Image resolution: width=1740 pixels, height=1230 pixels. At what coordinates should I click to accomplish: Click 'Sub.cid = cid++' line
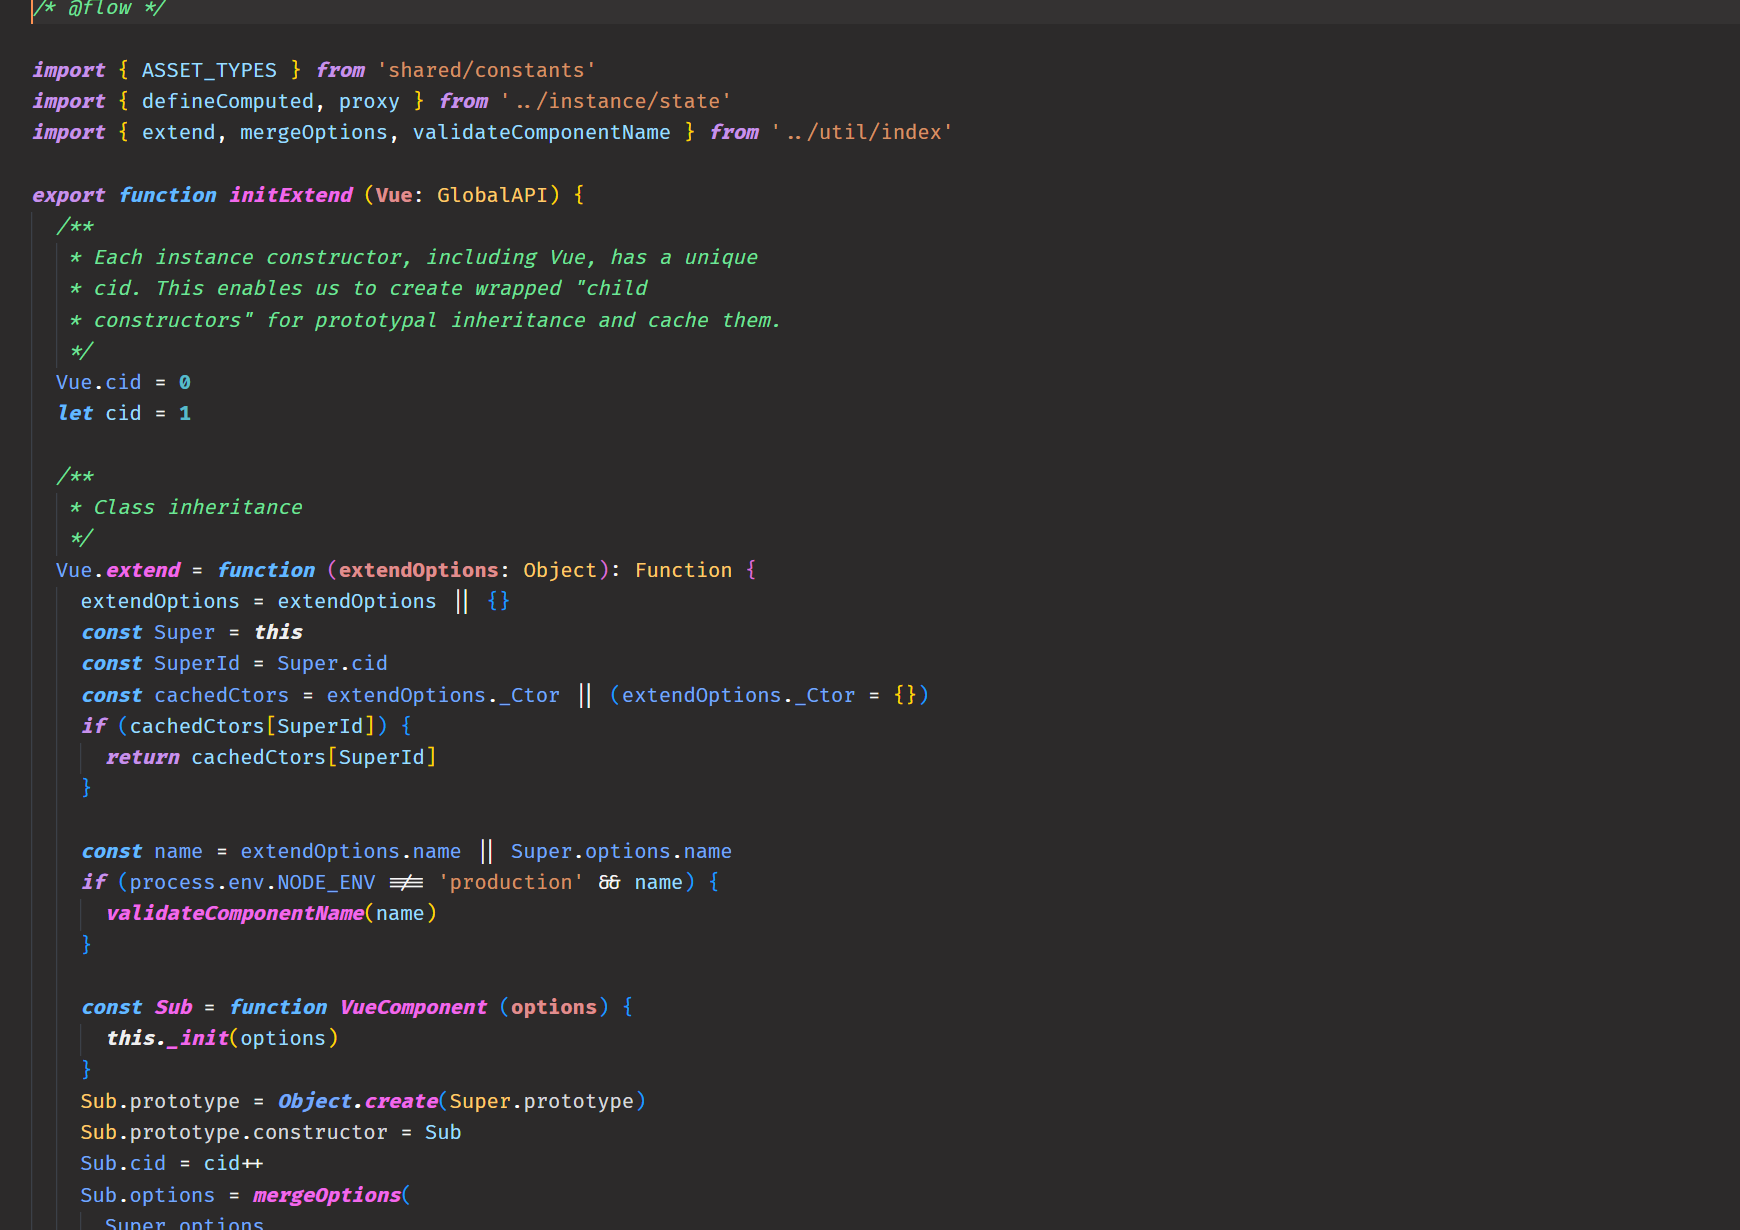click(172, 1163)
